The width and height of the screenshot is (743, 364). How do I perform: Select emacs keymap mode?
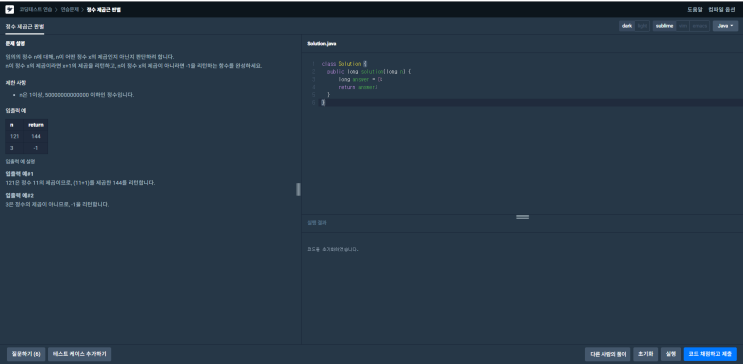point(699,26)
